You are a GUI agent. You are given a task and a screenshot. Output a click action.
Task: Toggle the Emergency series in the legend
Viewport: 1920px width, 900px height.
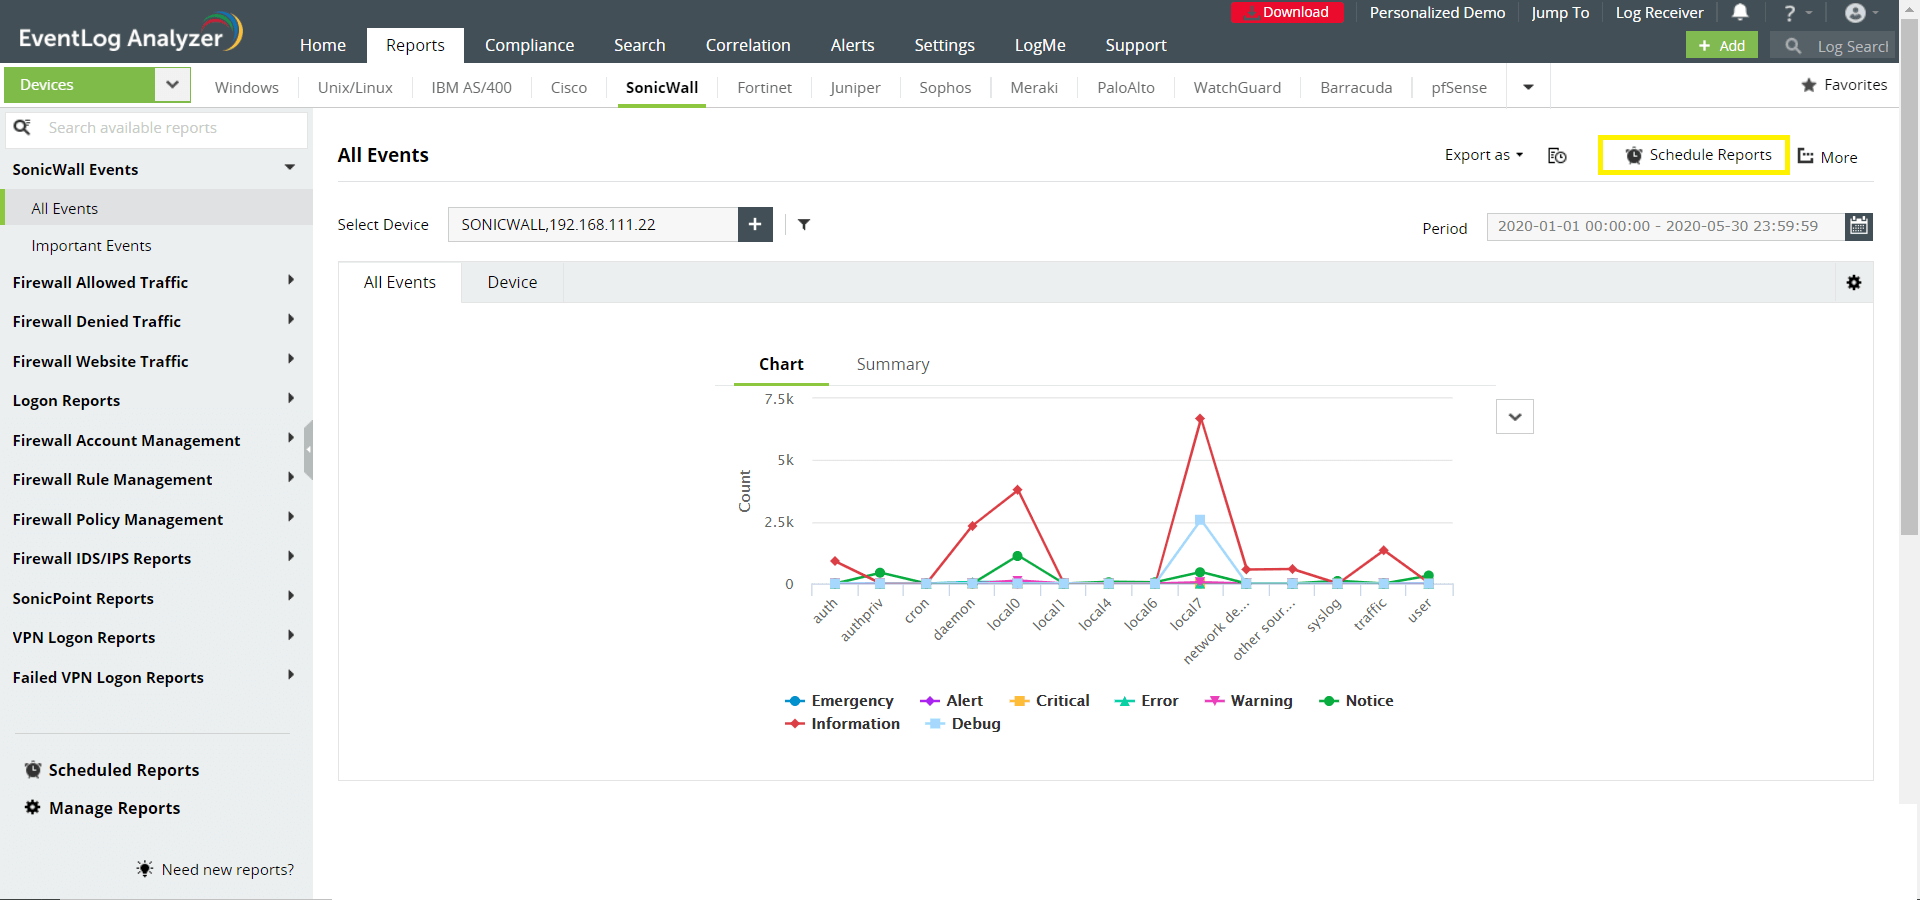(x=840, y=701)
